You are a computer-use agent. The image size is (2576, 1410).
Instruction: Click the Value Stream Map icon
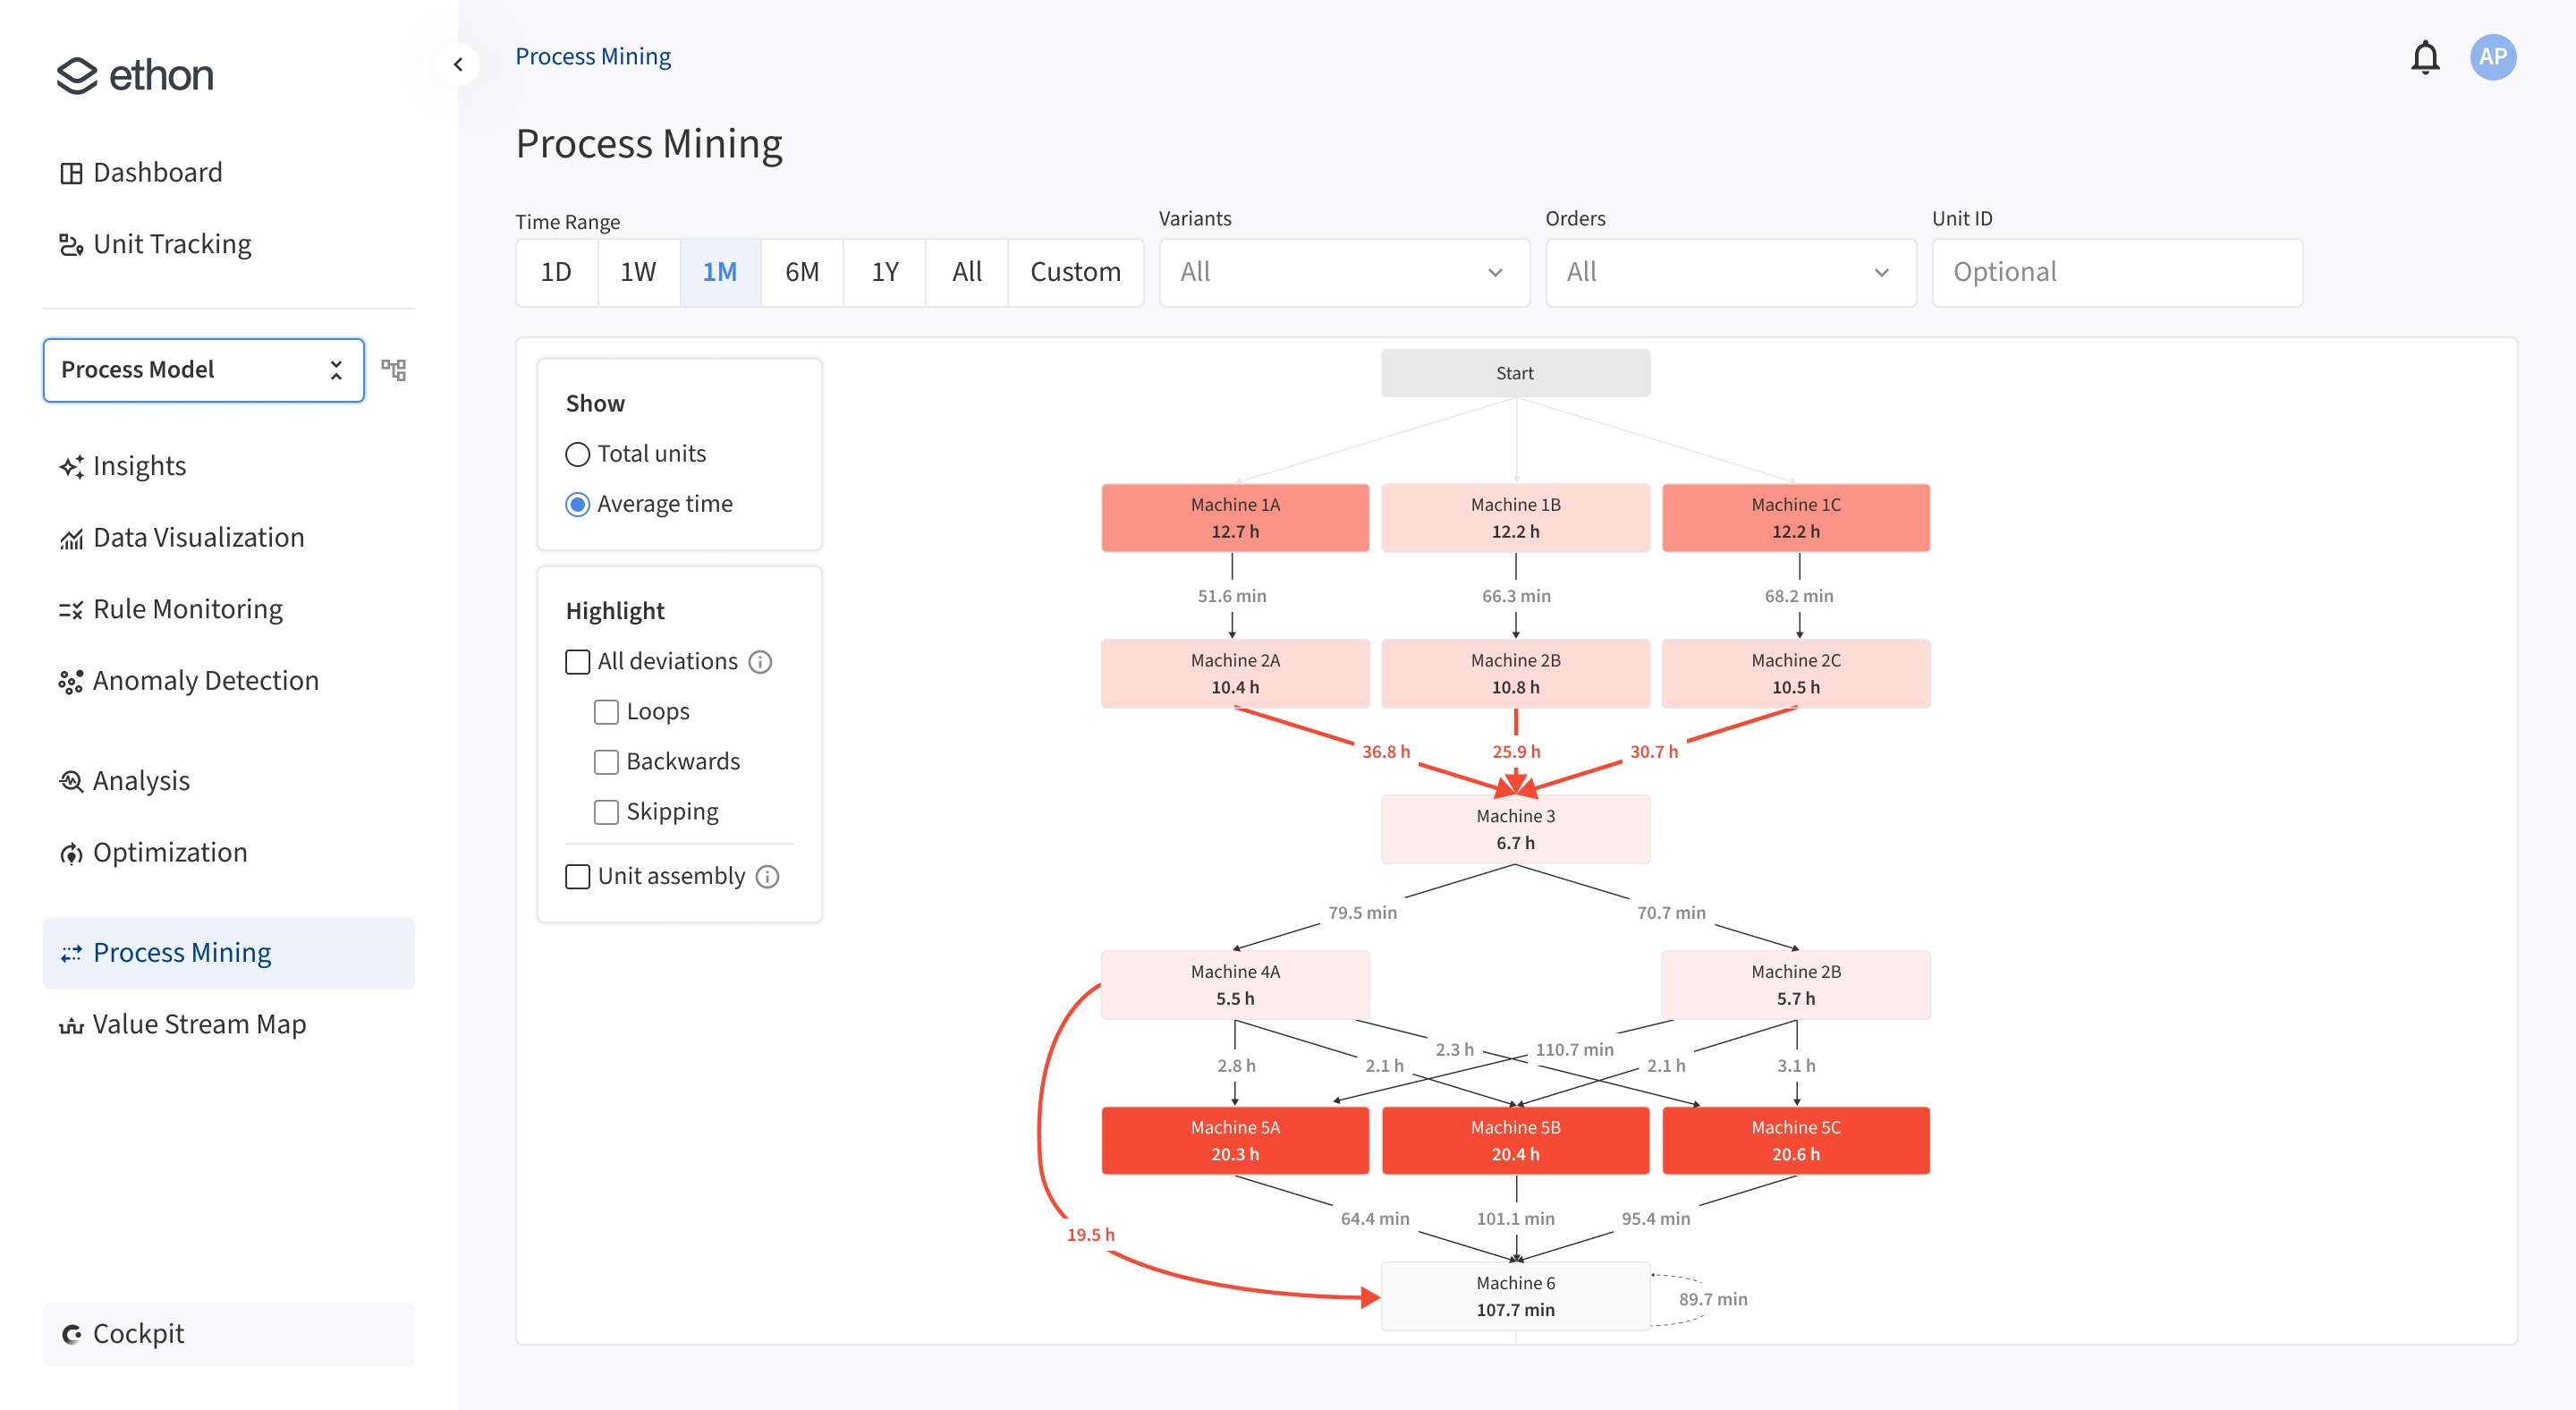tap(70, 1024)
